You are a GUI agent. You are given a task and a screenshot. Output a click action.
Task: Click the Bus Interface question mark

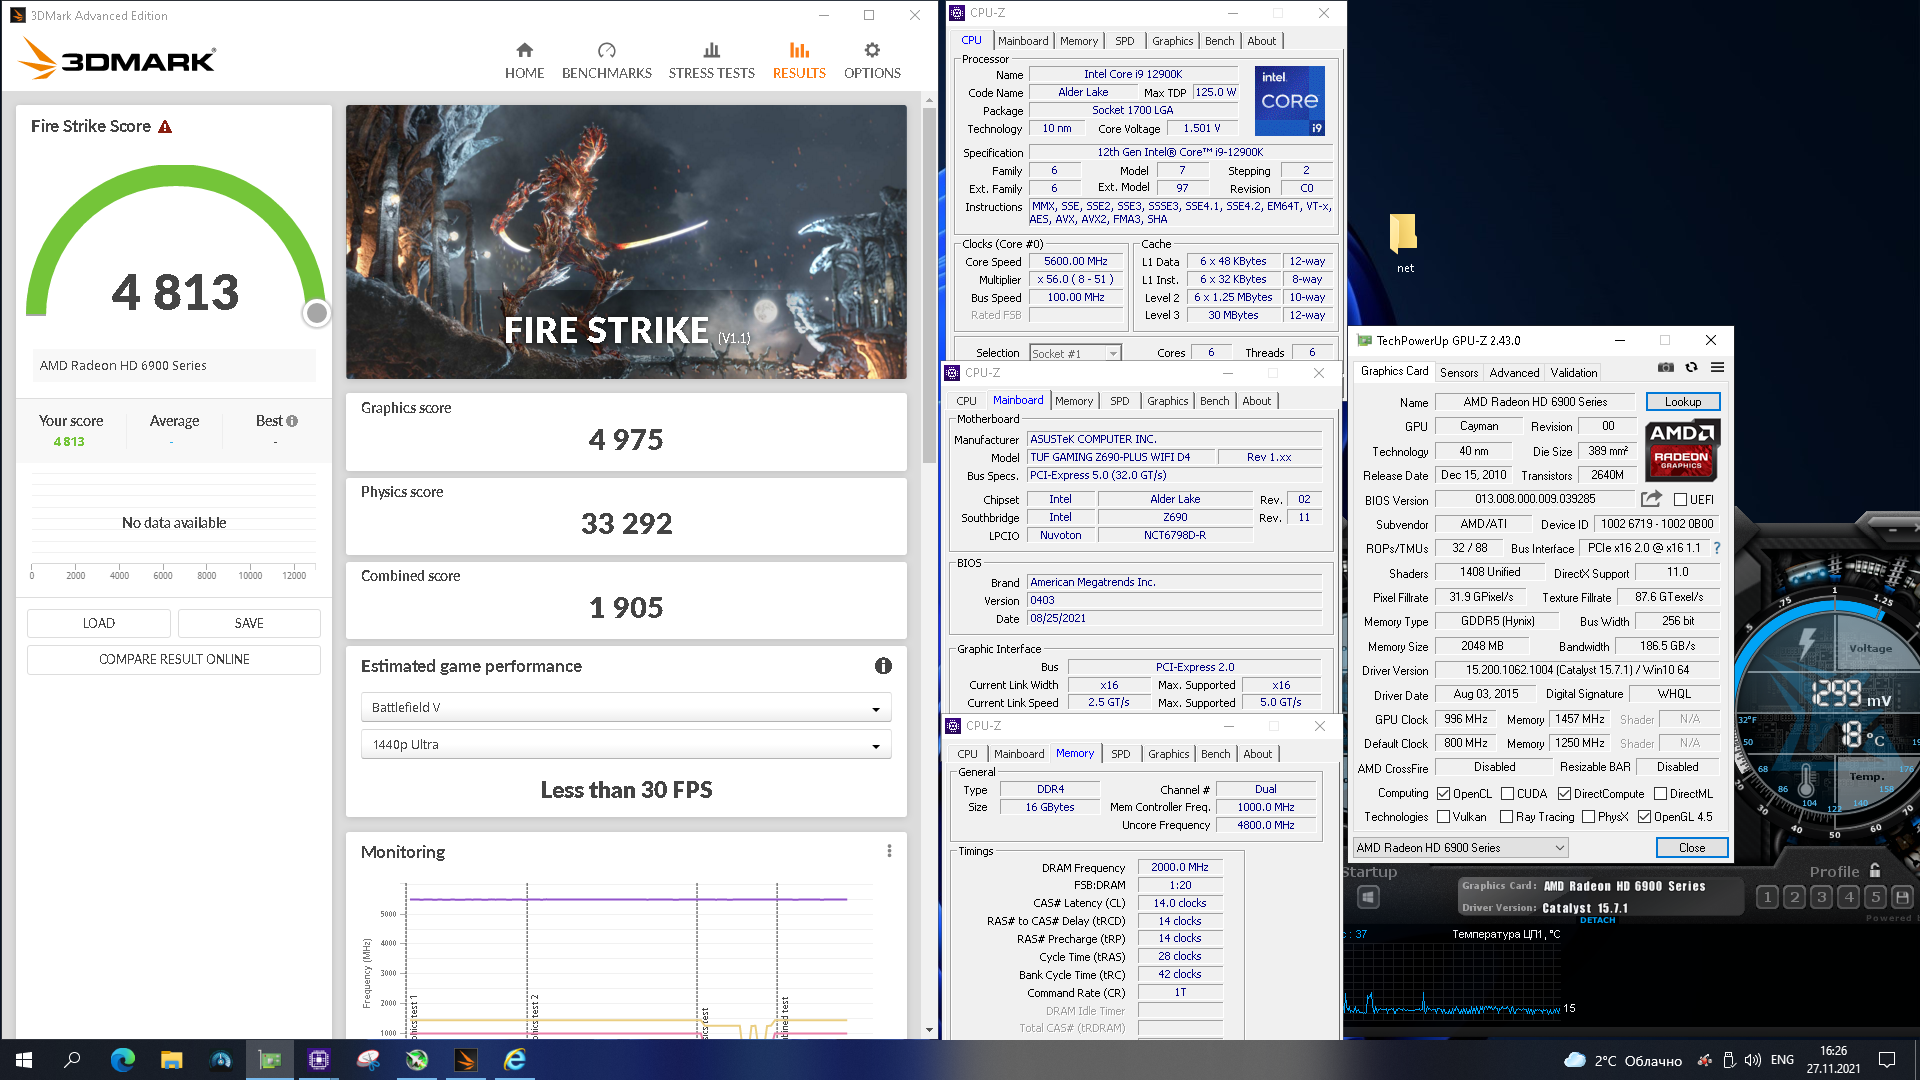click(1717, 548)
